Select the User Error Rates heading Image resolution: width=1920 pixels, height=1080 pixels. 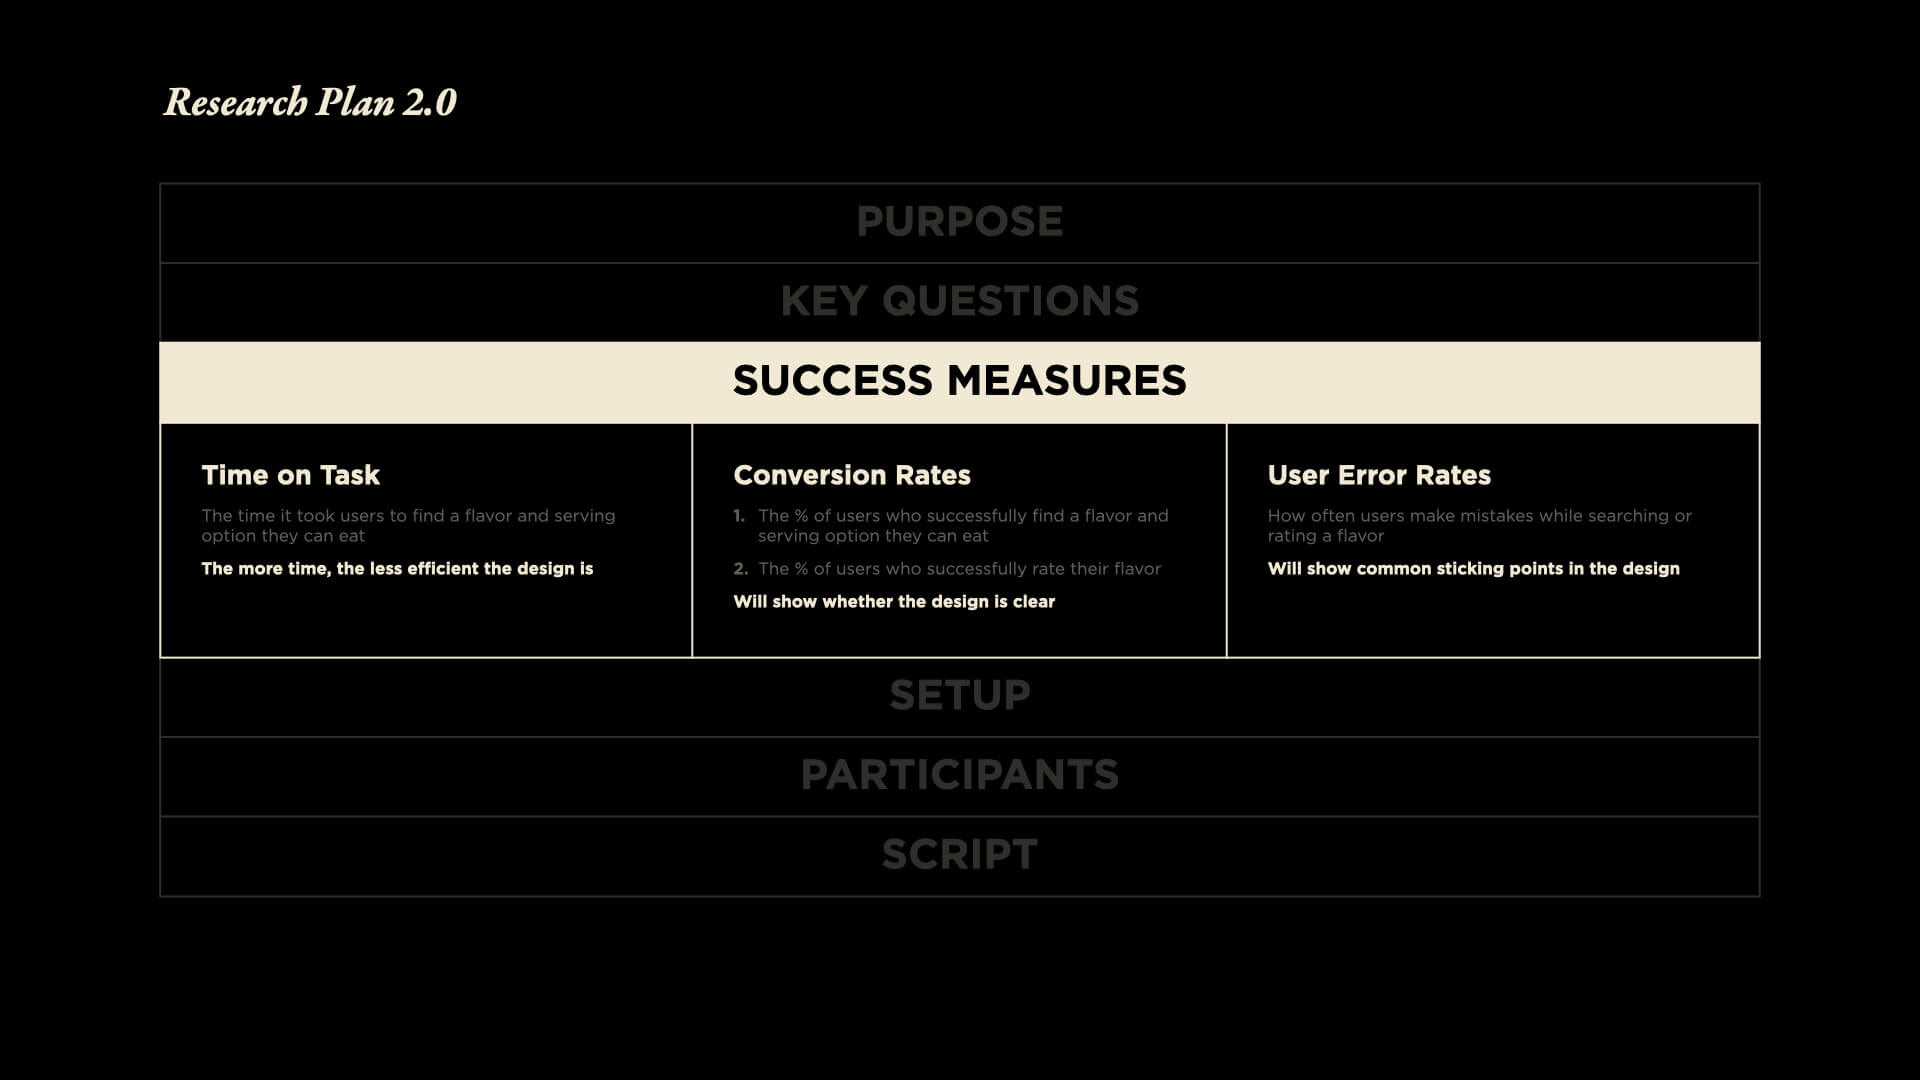[1378, 475]
